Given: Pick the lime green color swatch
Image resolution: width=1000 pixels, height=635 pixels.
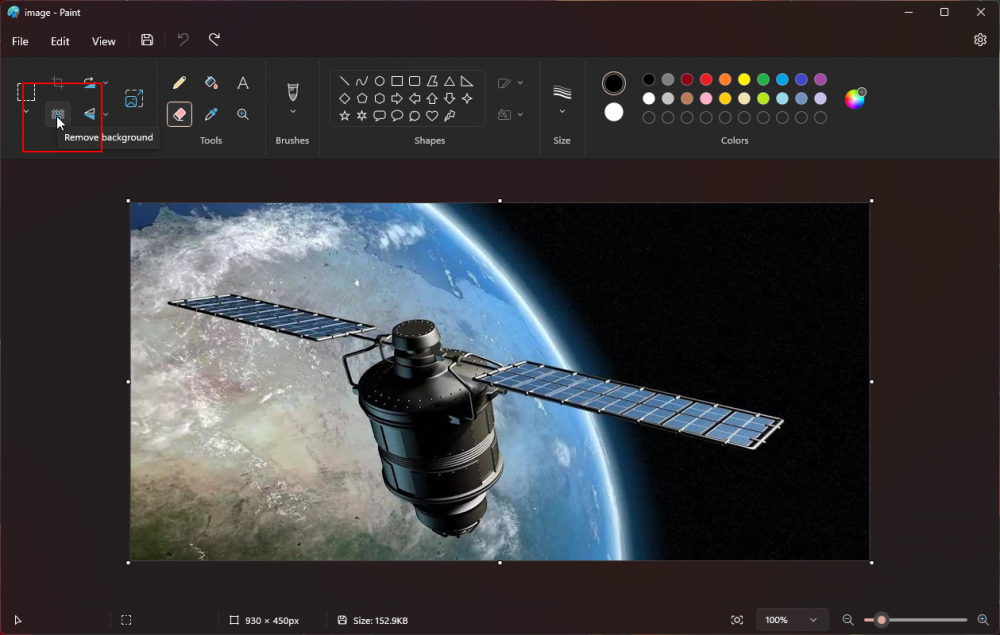Looking at the screenshot, I should [763, 98].
